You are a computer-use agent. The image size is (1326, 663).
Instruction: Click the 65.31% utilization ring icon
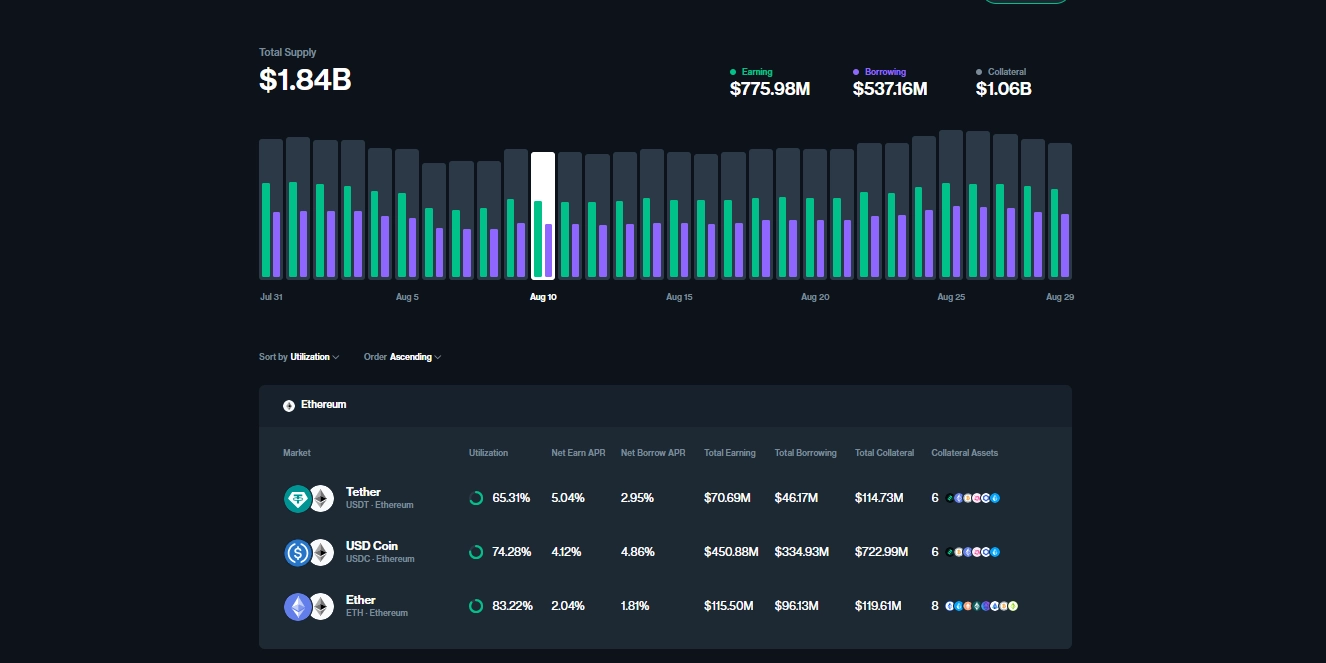tap(476, 498)
